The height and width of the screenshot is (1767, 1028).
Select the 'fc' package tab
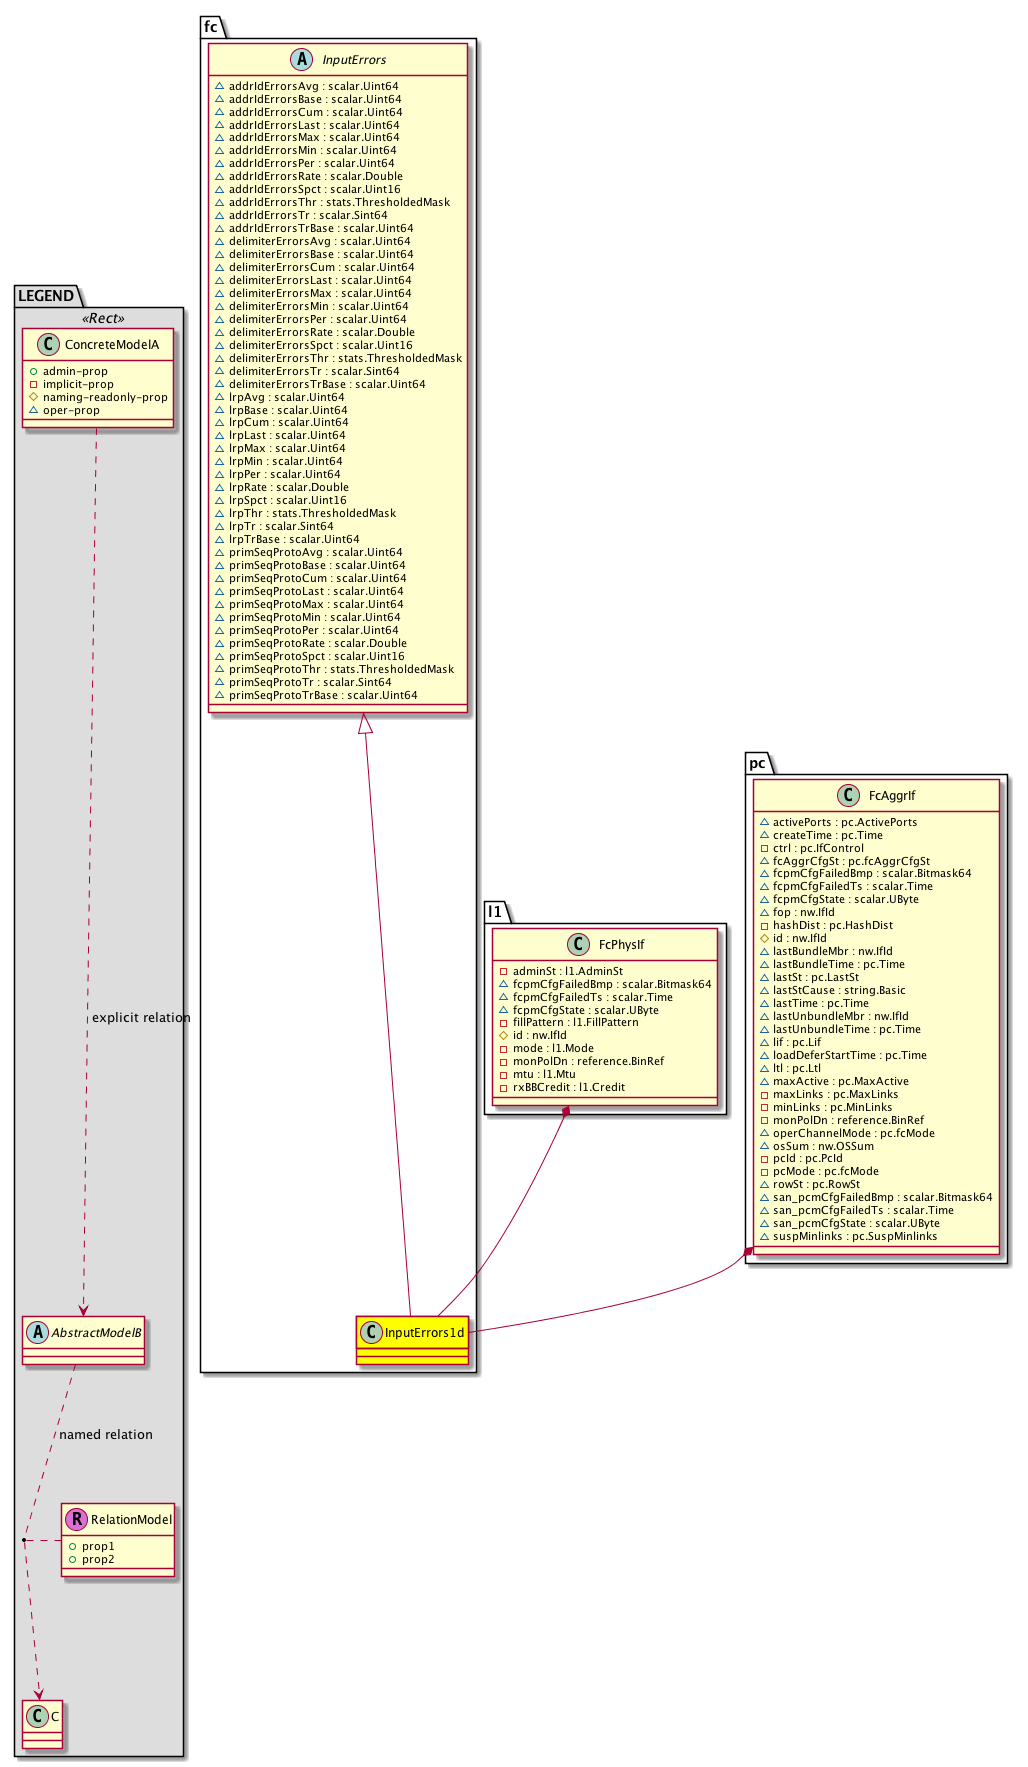coord(211,27)
